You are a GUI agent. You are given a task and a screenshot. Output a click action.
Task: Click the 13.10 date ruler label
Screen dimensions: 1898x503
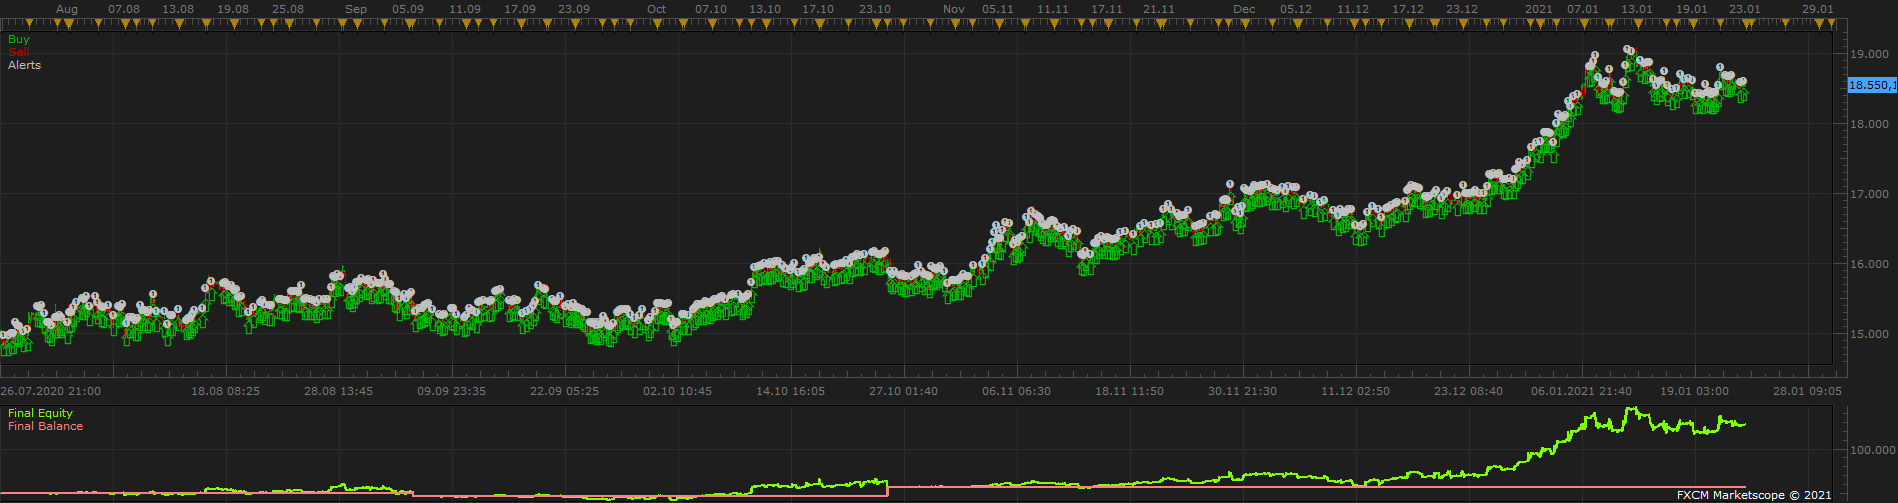click(x=765, y=9)
